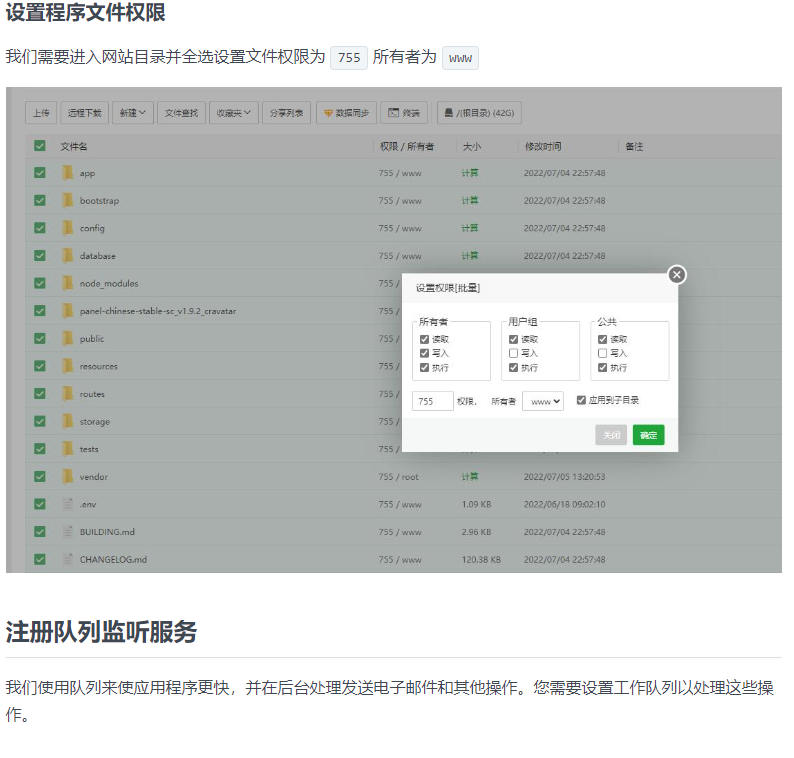The width and height of the screenshot is (794, 758).
Task: Click the BUILDING.md file name
Action: click(107, 532)
